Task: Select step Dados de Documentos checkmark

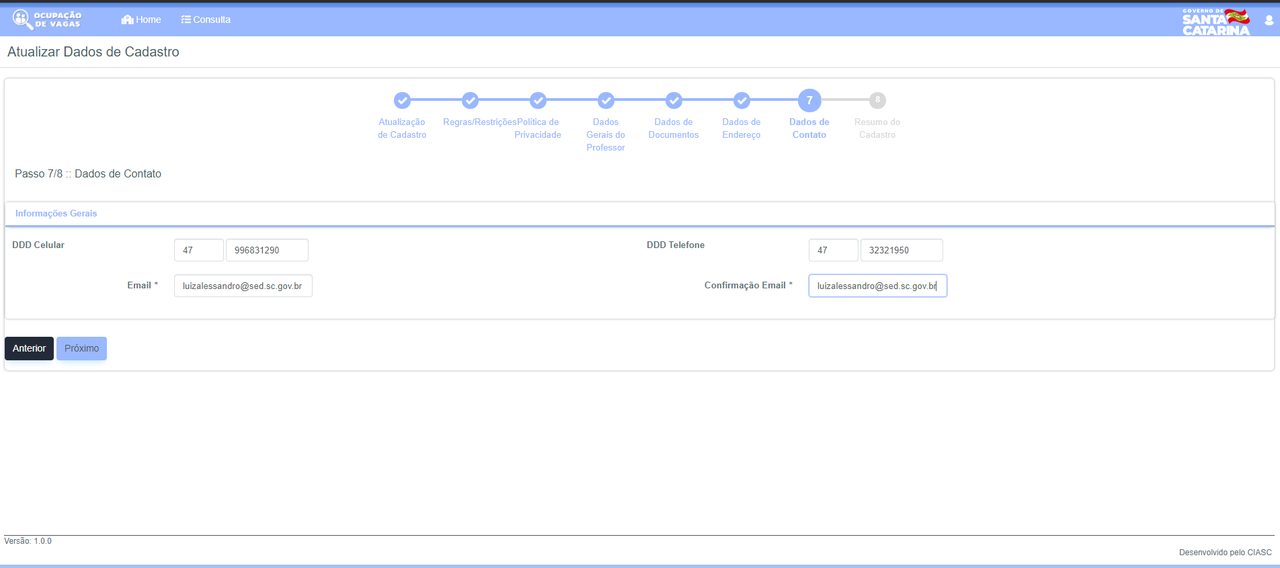Action: 674,100
